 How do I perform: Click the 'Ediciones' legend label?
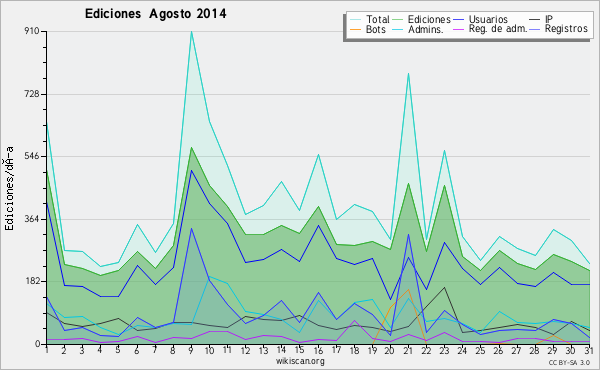coord(429,19)
